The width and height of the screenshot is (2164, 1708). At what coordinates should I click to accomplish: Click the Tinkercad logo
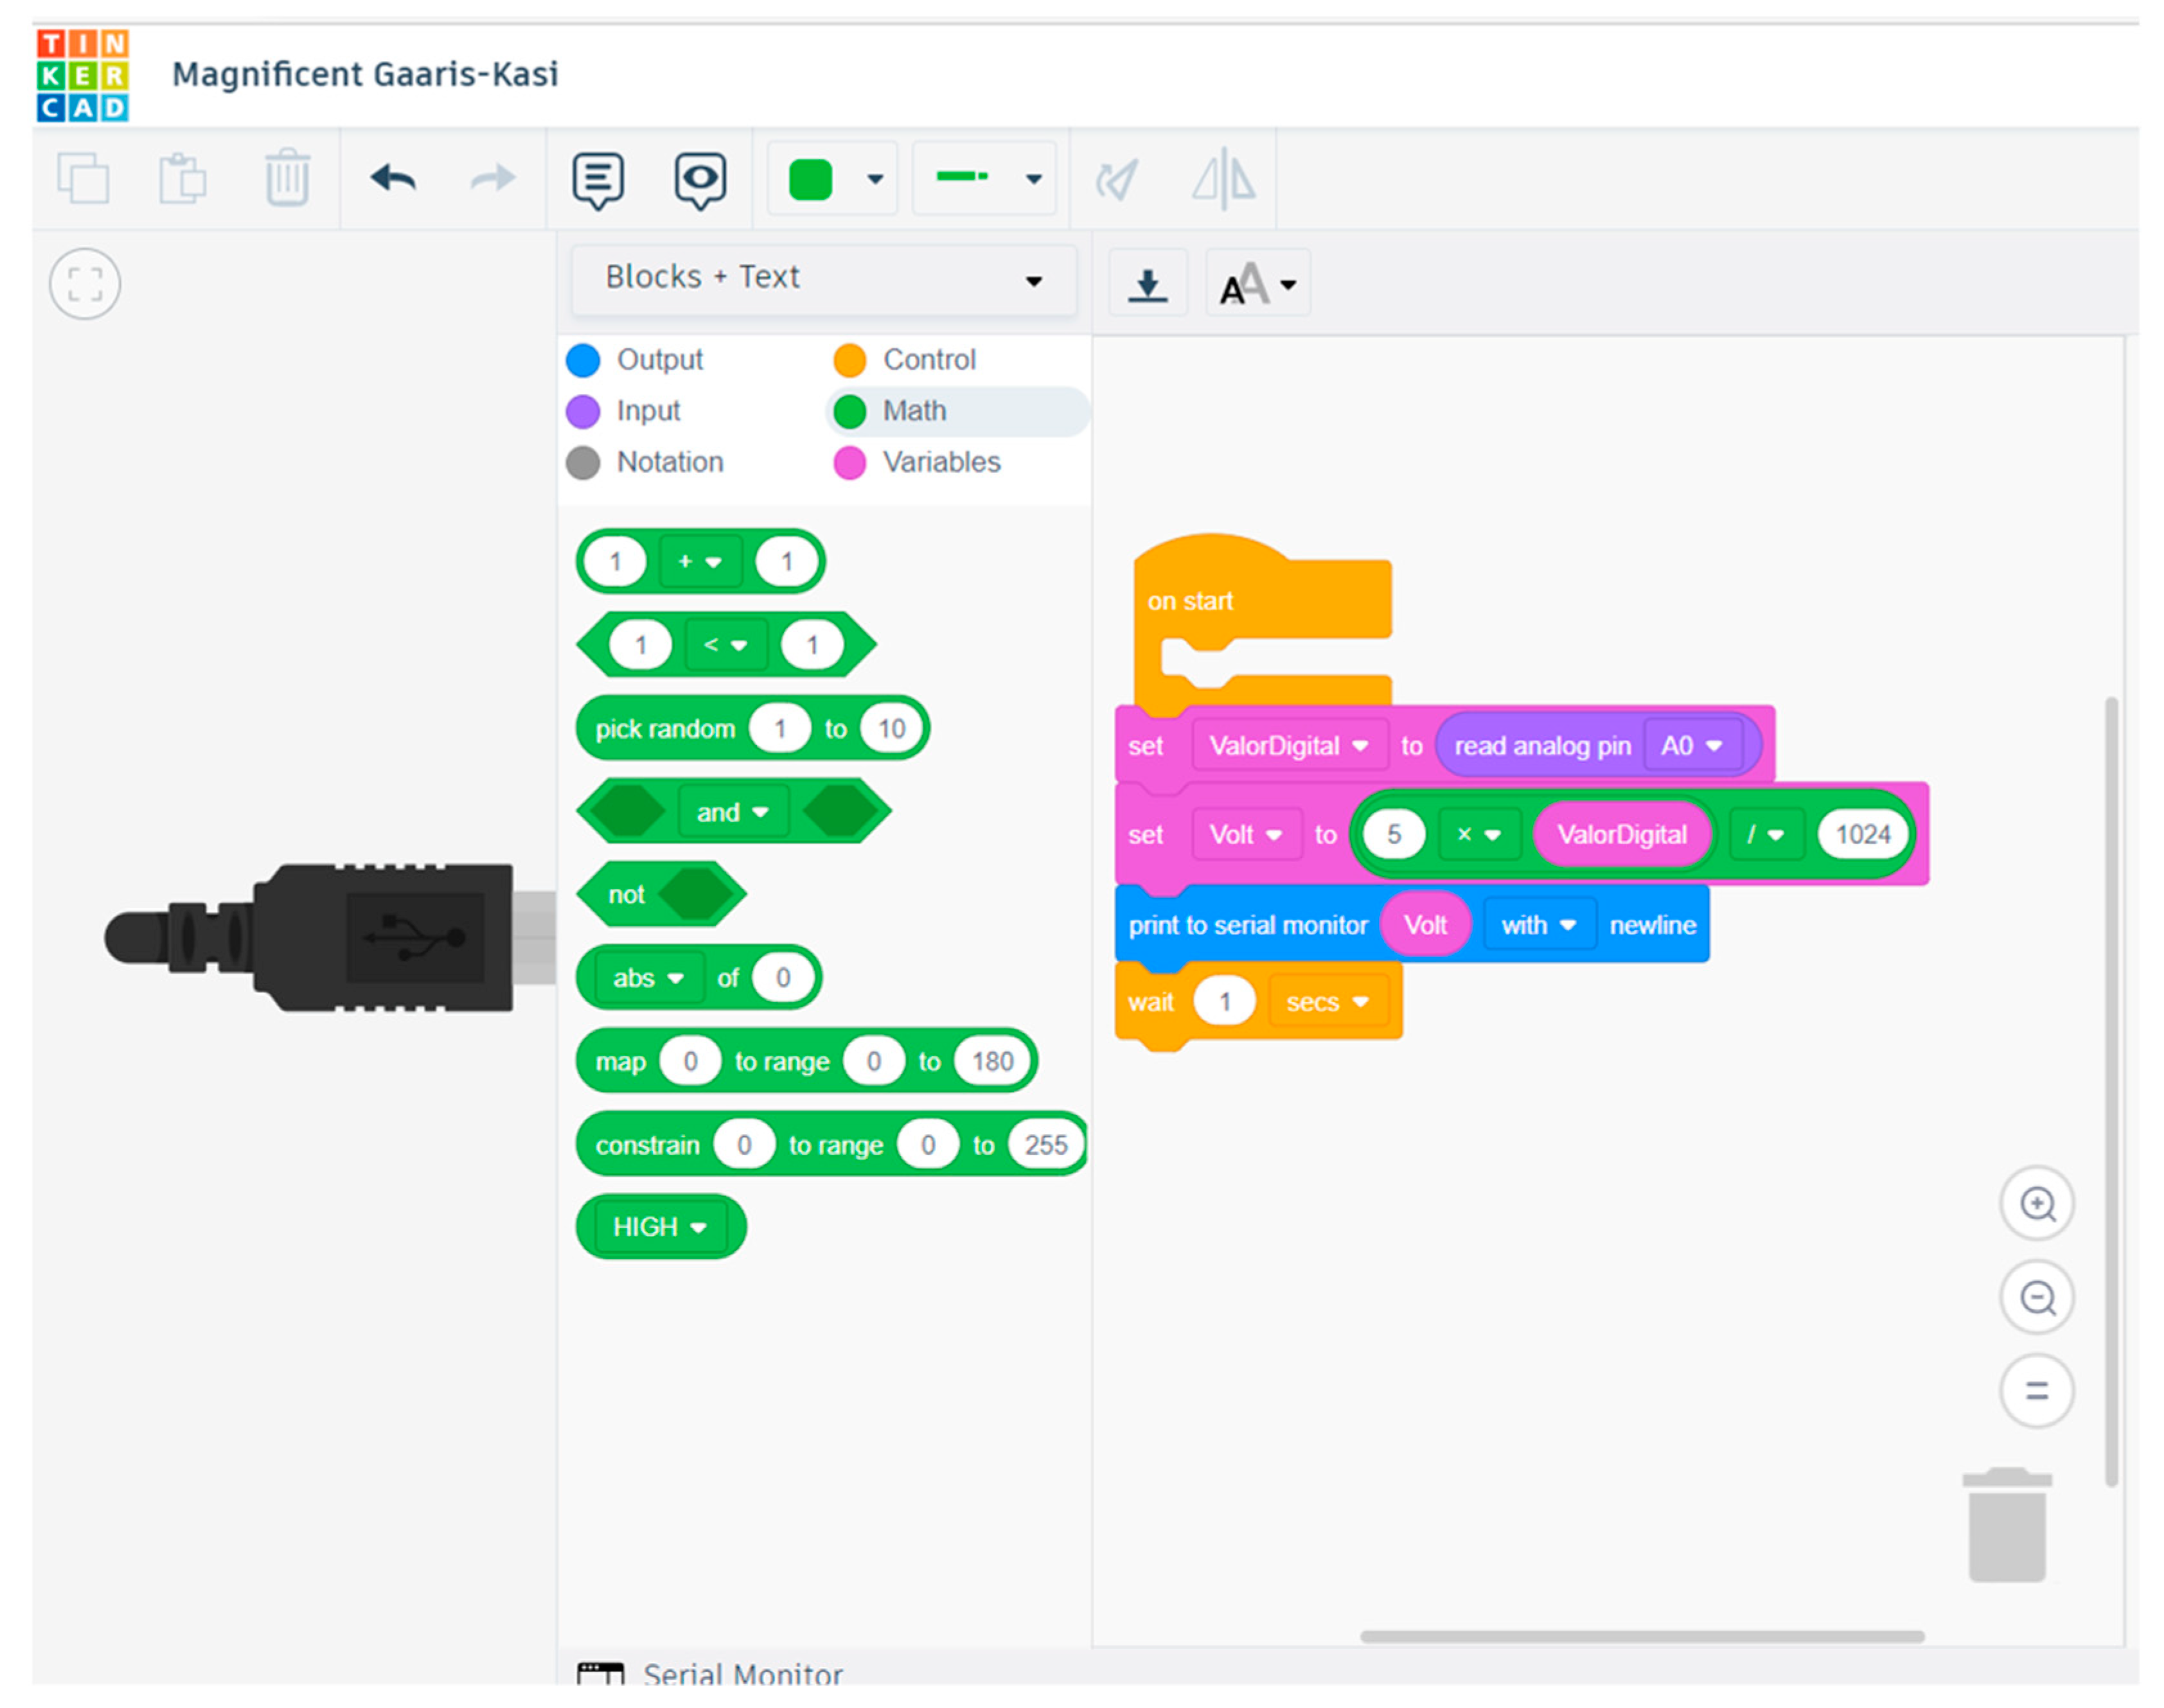click(83, 75)
